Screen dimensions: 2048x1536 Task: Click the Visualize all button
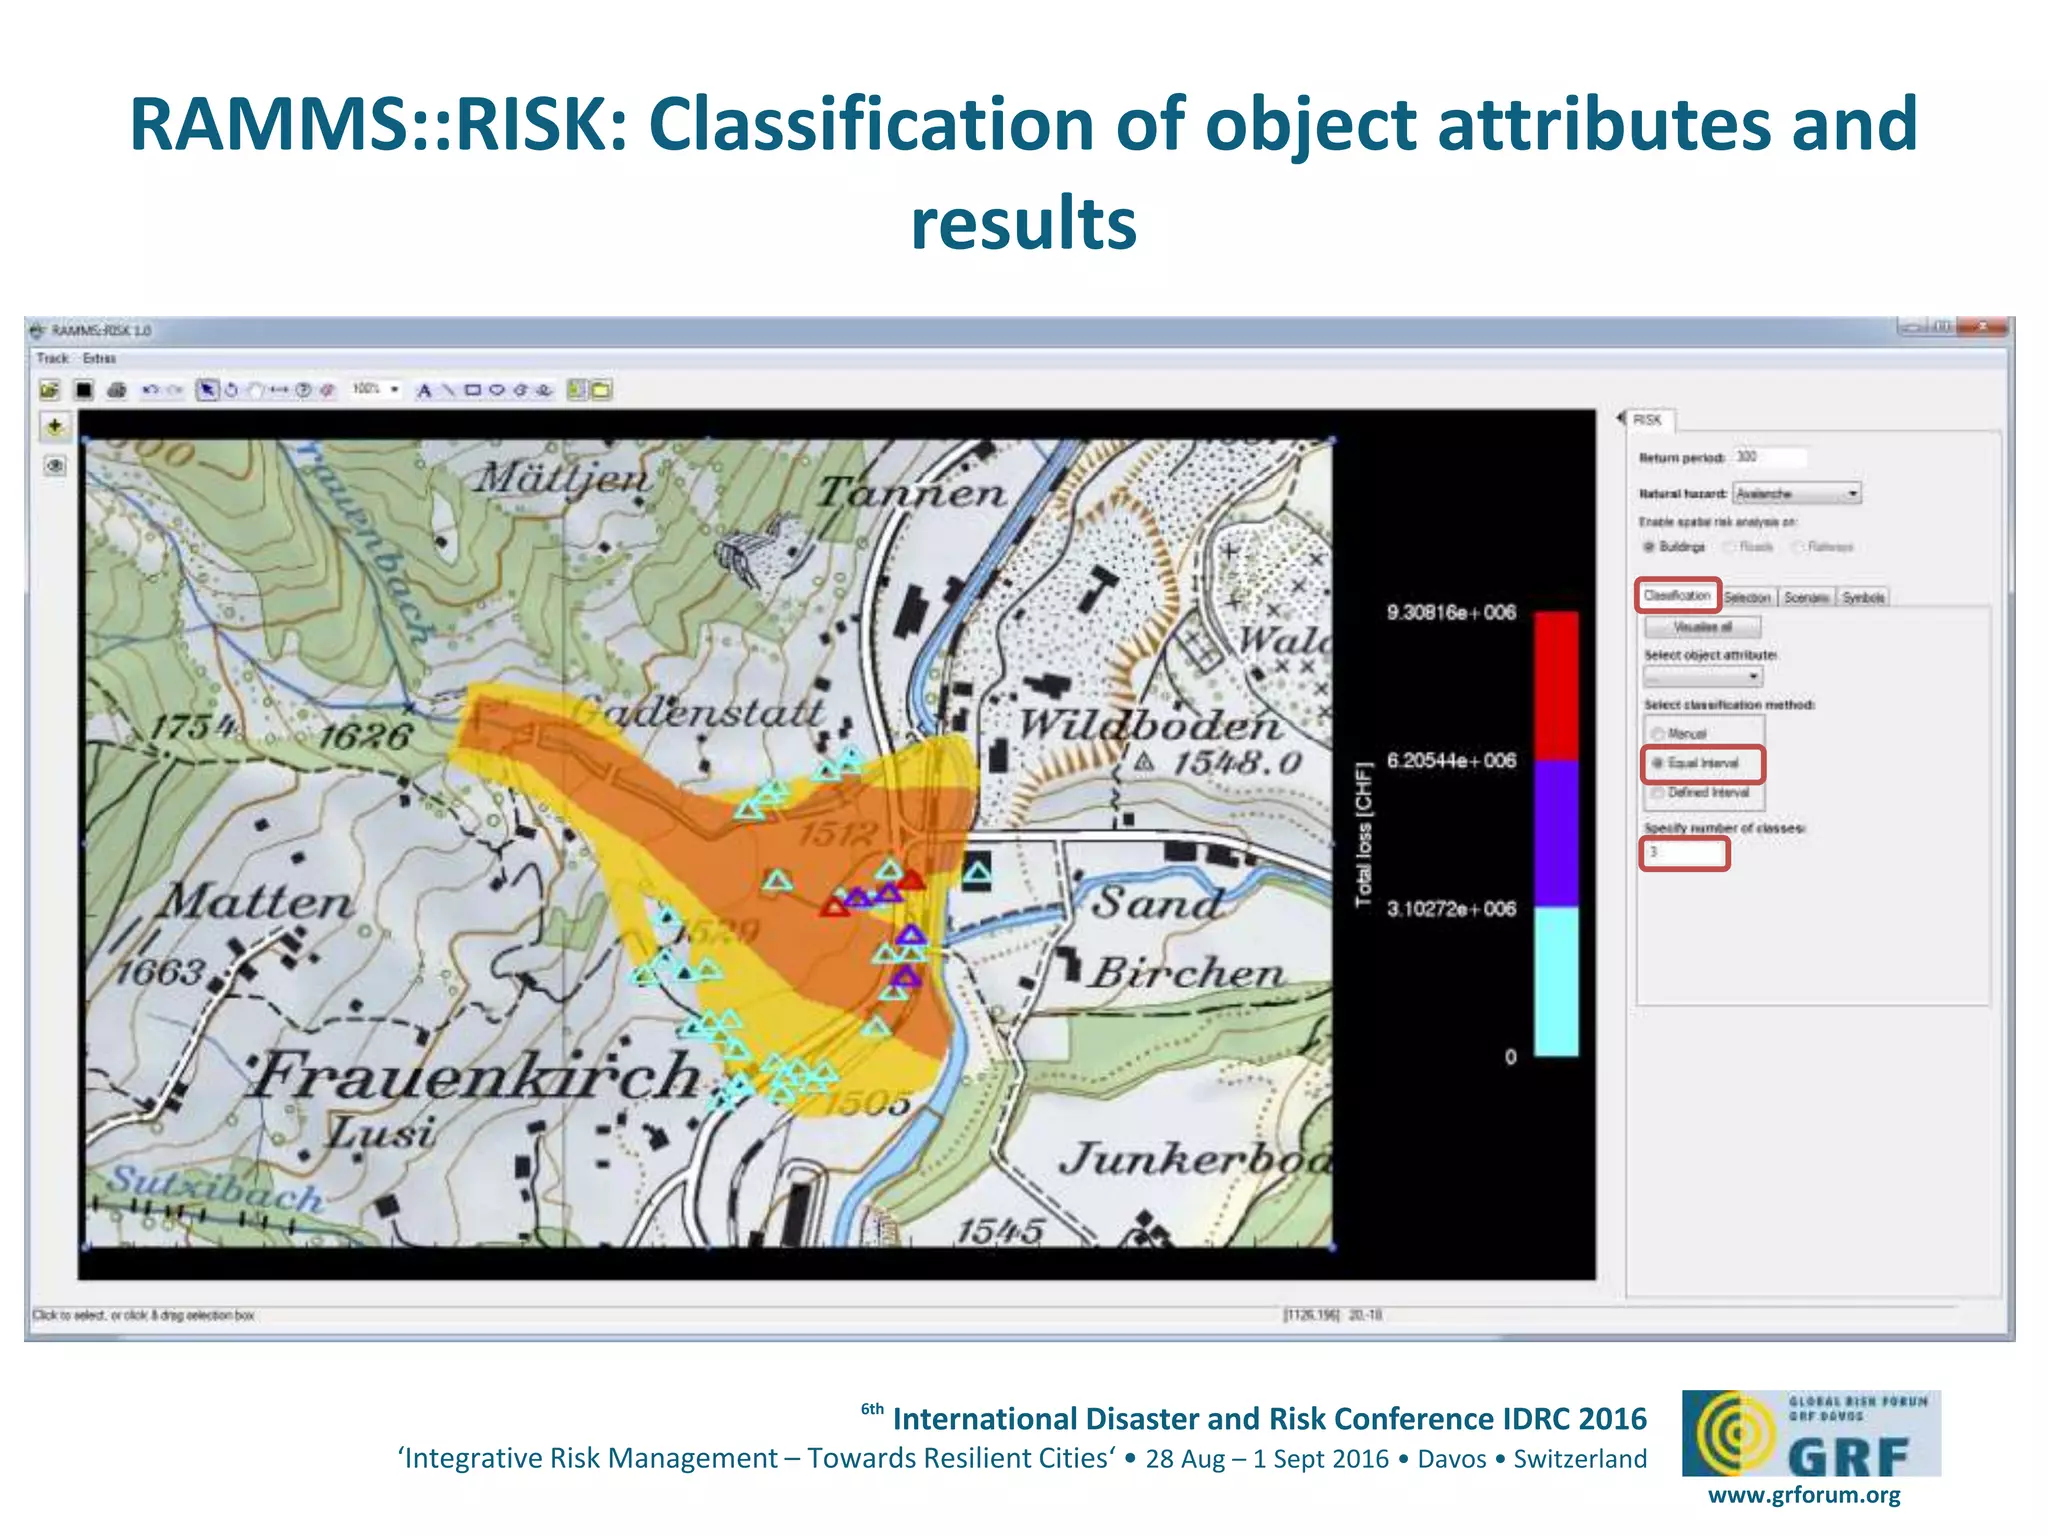tap(1703, 627)
